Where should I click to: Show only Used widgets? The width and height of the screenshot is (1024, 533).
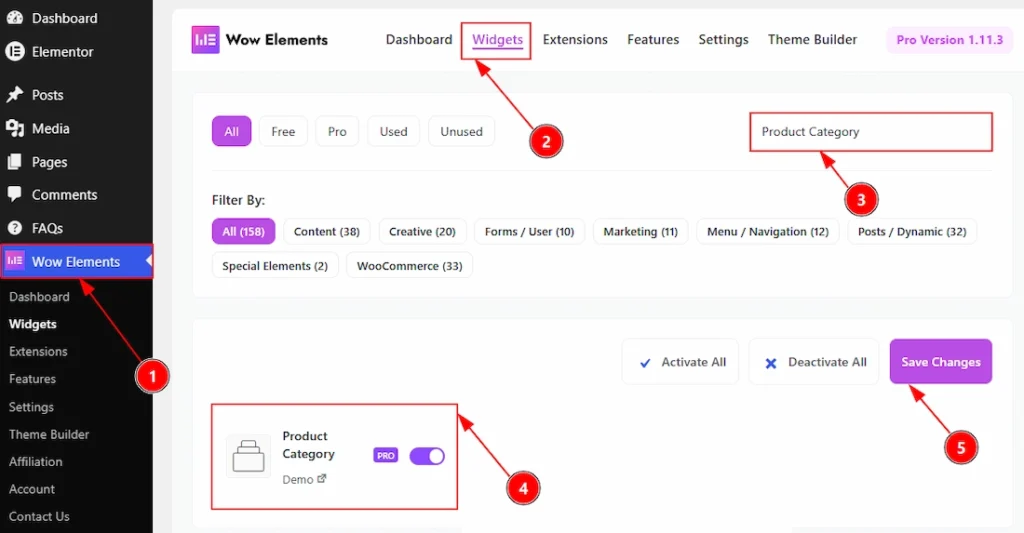(393, 131)
